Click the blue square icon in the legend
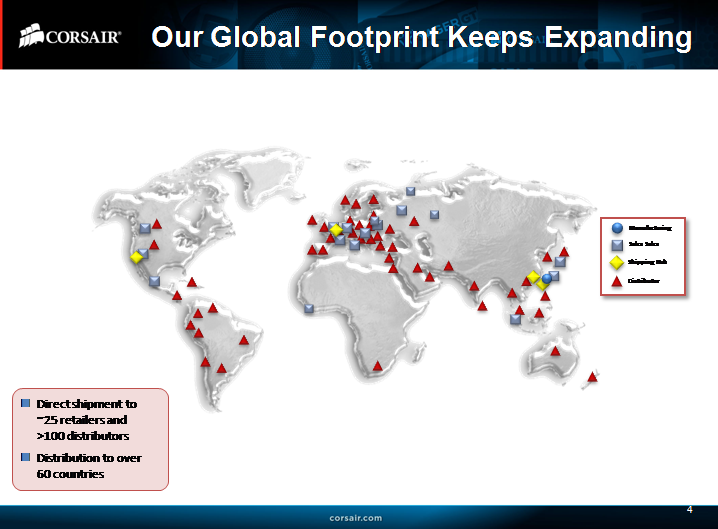The image size is (718, 529). point(617,245)
